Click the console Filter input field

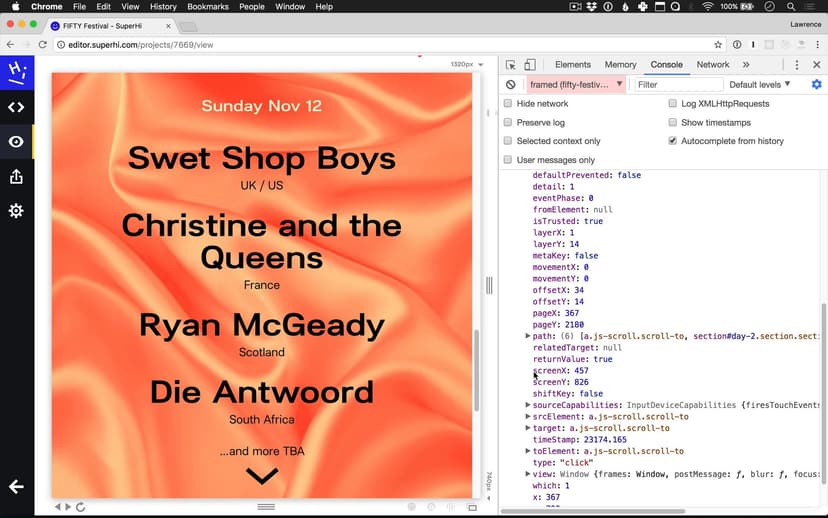click(x=677, y=85)
